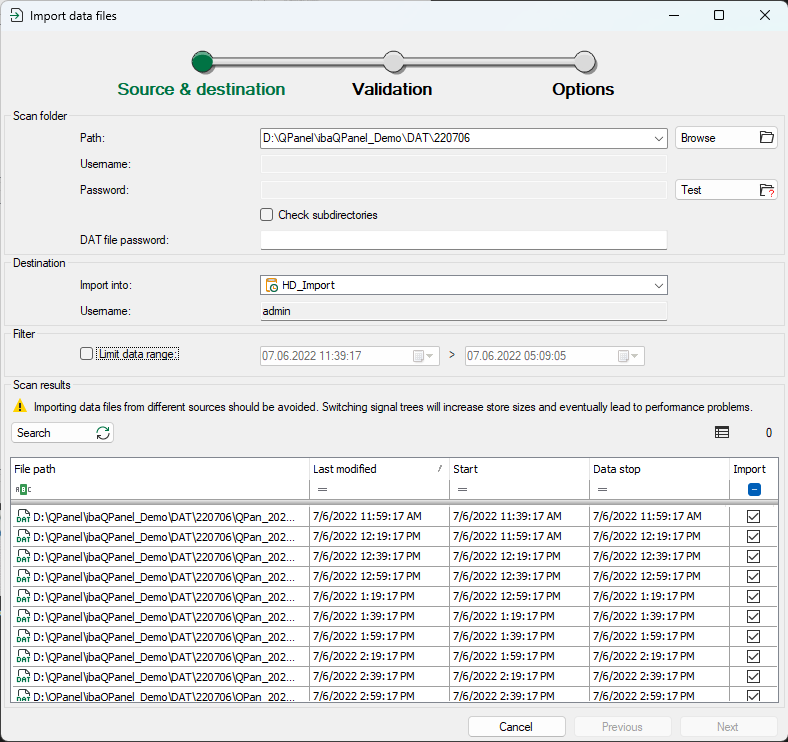The image size is (788, 742).
Task: Click the File path text filter icon
Action: [x=22, y=489]
